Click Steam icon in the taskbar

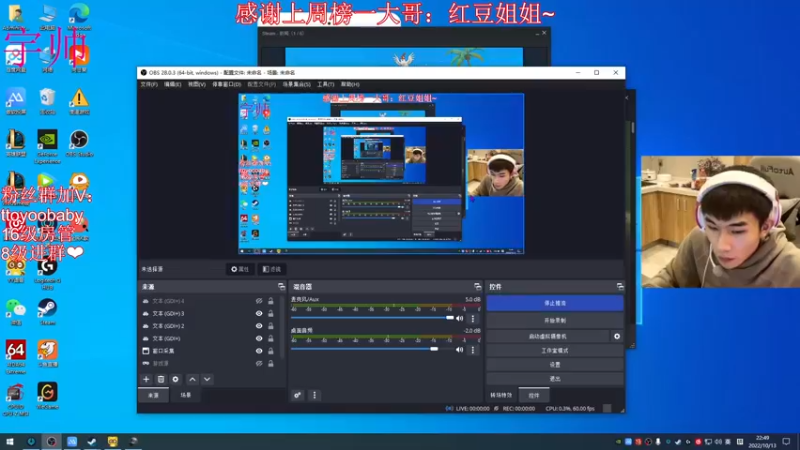click(x=92, y=441)
